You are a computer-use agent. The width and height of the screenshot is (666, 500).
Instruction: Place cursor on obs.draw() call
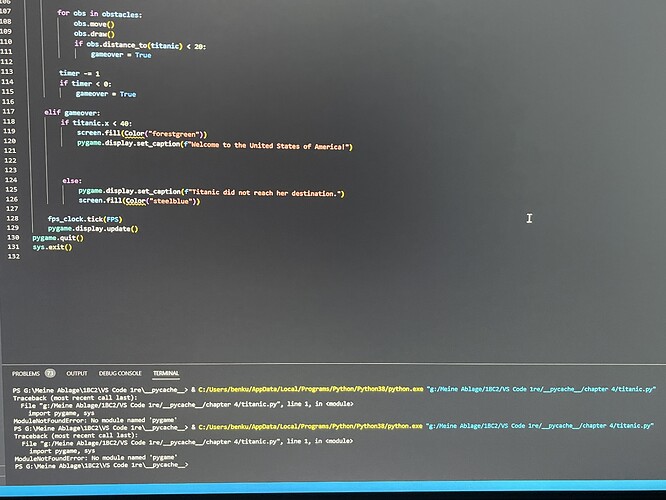coord(94,34)
